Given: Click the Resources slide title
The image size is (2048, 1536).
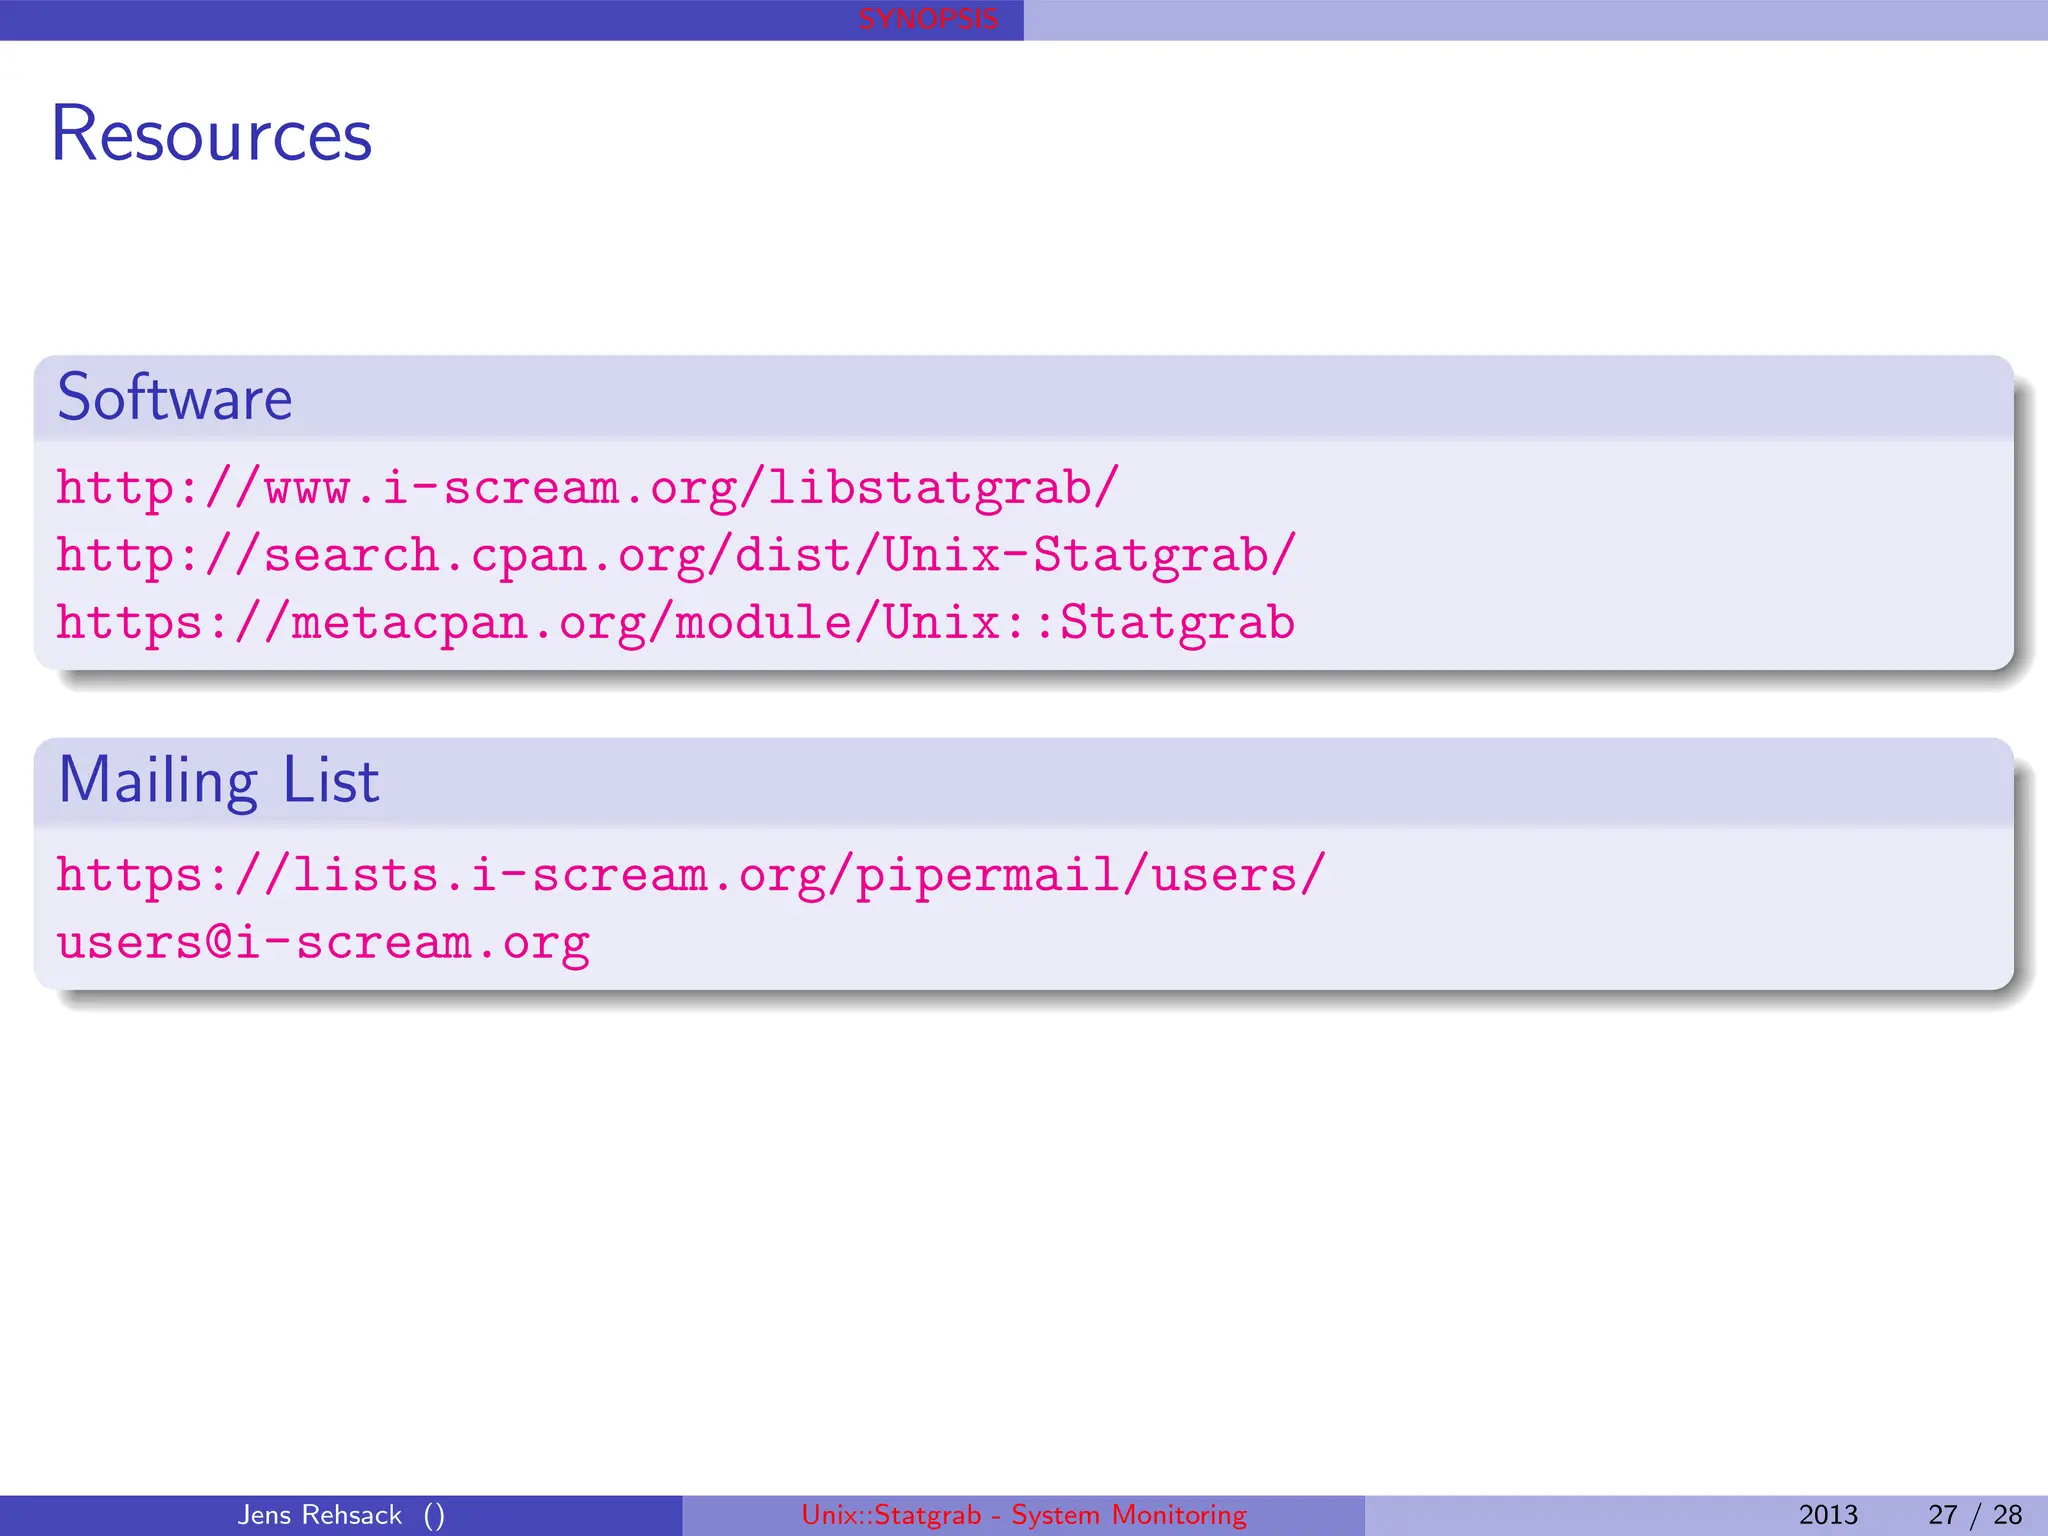Looking at the screenshot, I should (211, 134).
